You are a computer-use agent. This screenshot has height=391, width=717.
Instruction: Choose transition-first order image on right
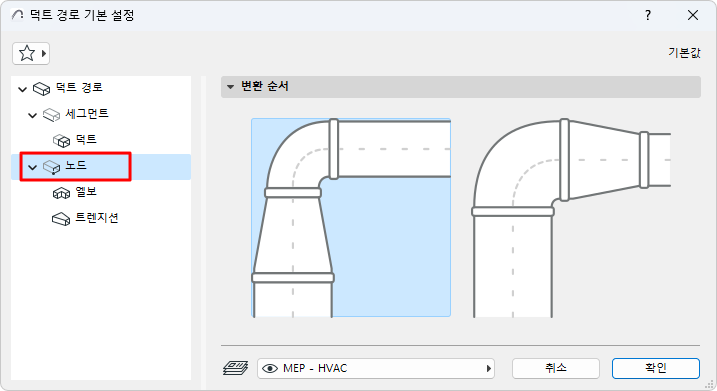pyautogui.click(x=571, y=217)
